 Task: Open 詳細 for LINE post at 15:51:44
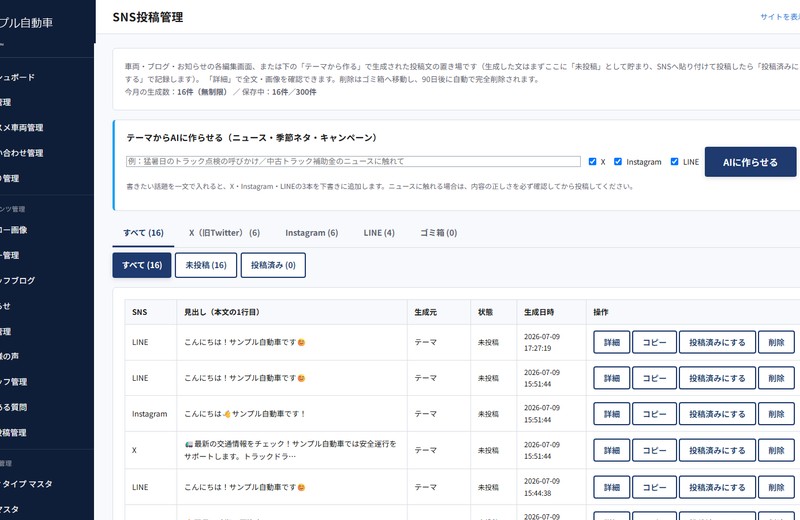tap(612, 378)
